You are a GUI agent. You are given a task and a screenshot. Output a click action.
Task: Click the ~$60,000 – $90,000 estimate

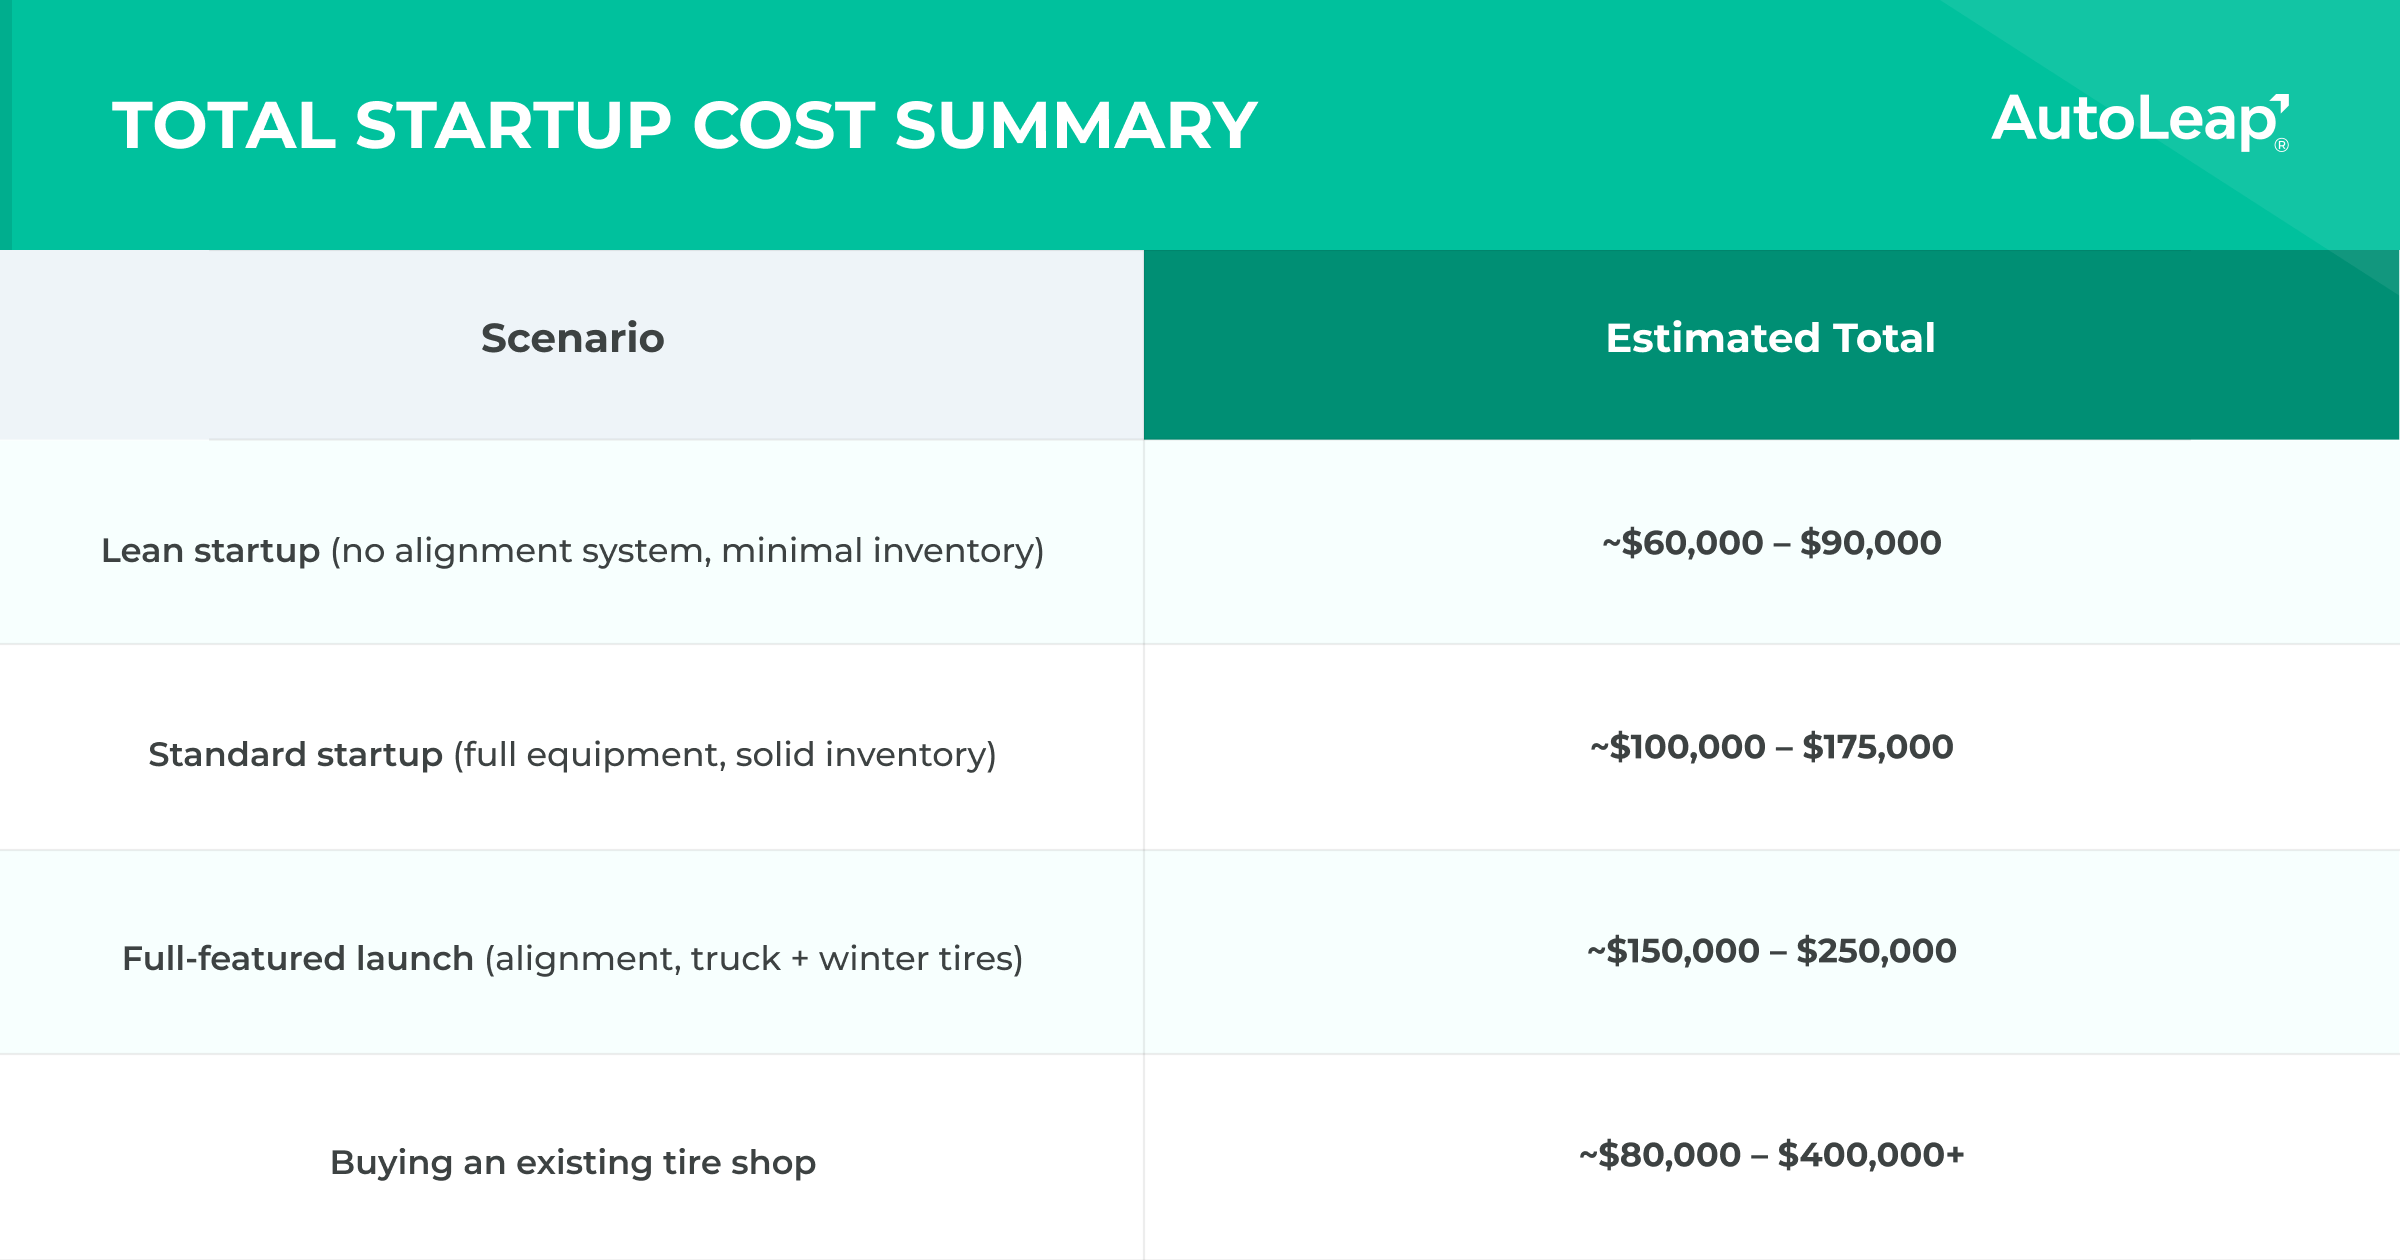click(1771, 543)
